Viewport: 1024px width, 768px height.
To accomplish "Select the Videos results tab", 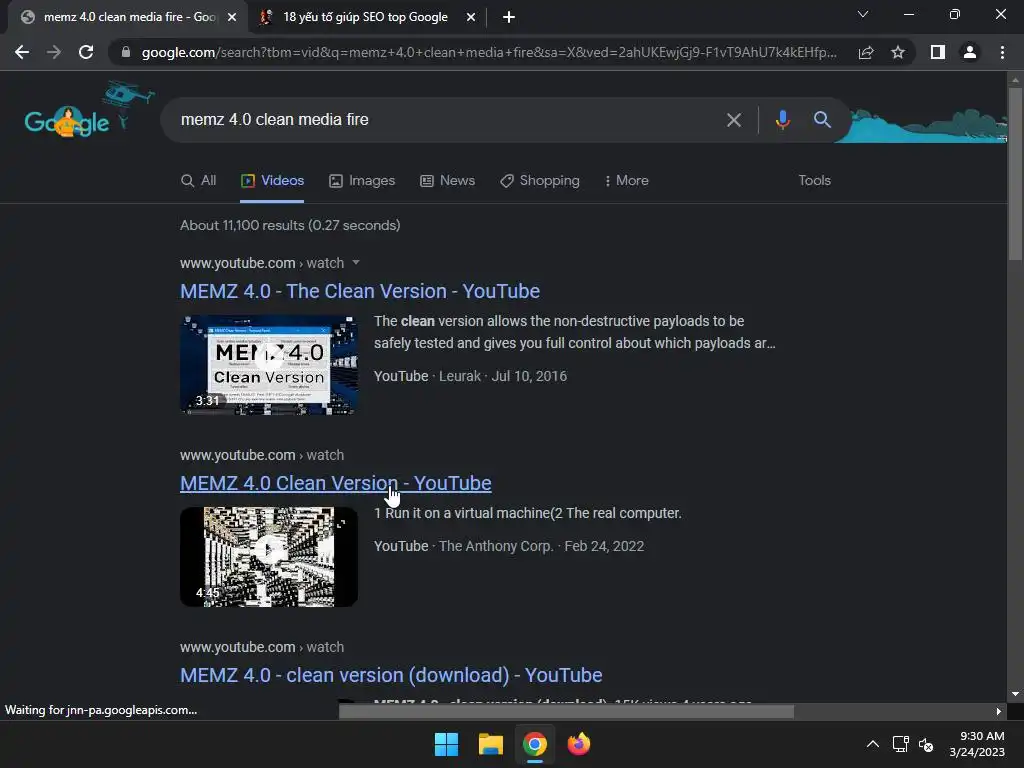I will click(x=272, y=181).
